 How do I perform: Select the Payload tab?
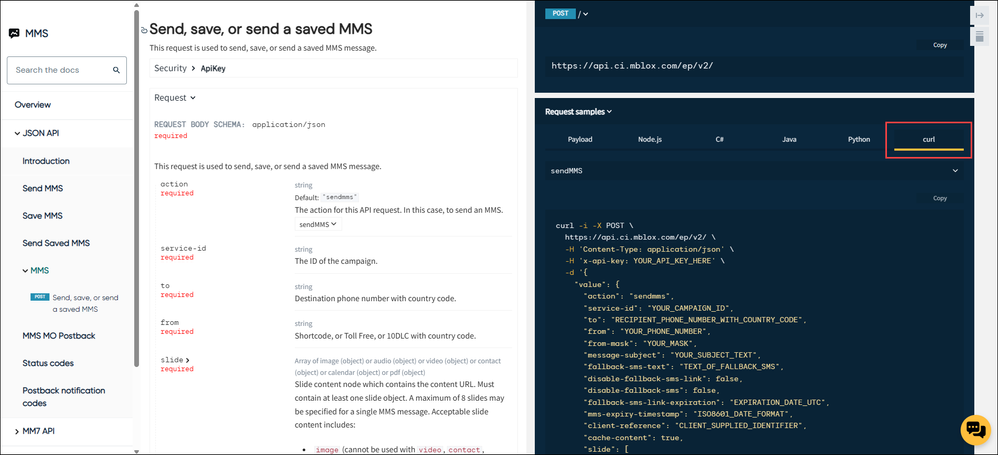[x=580, y=139]
